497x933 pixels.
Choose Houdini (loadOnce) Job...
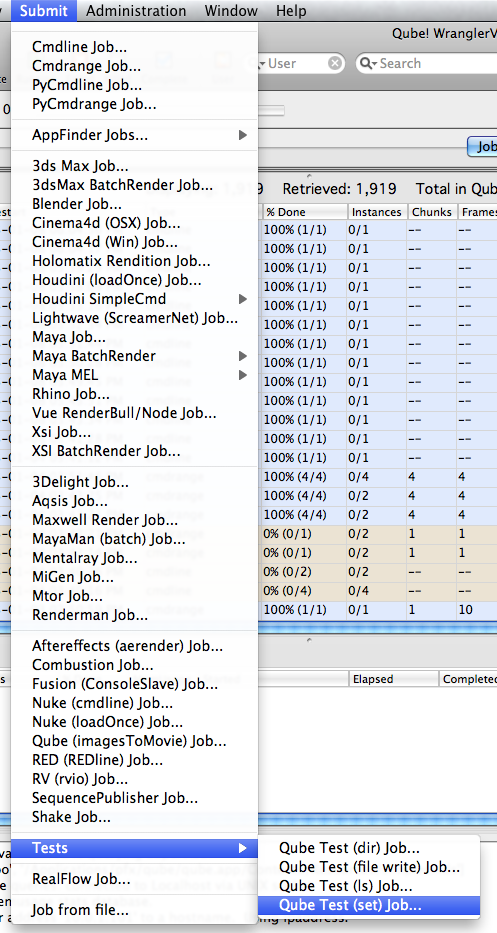135,280
